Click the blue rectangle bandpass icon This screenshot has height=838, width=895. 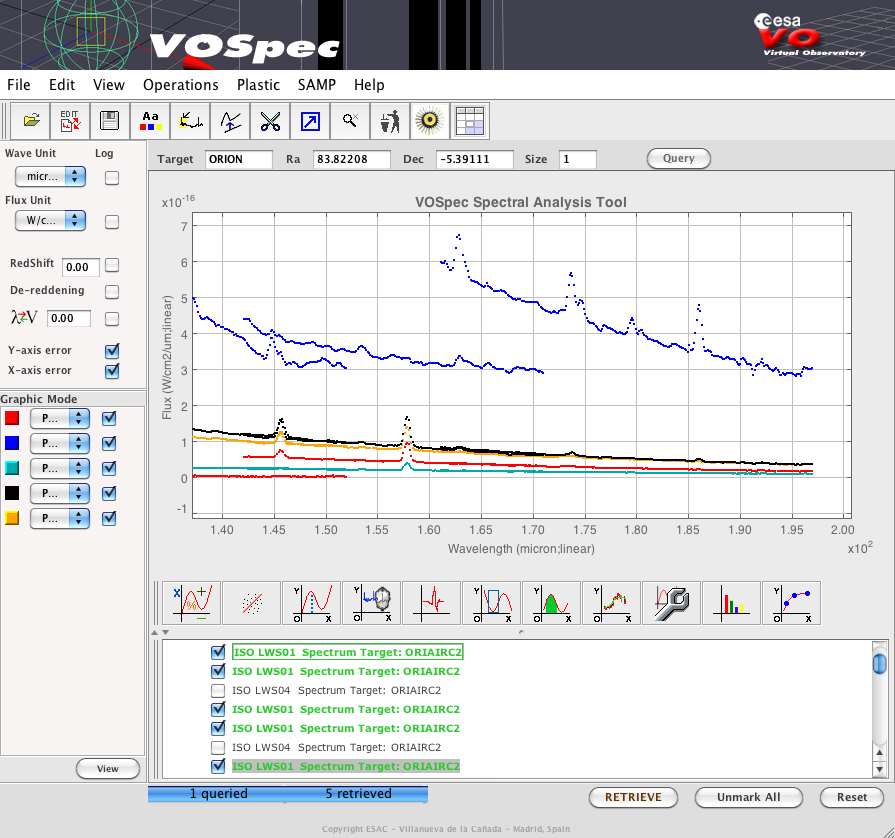[491, 603]
